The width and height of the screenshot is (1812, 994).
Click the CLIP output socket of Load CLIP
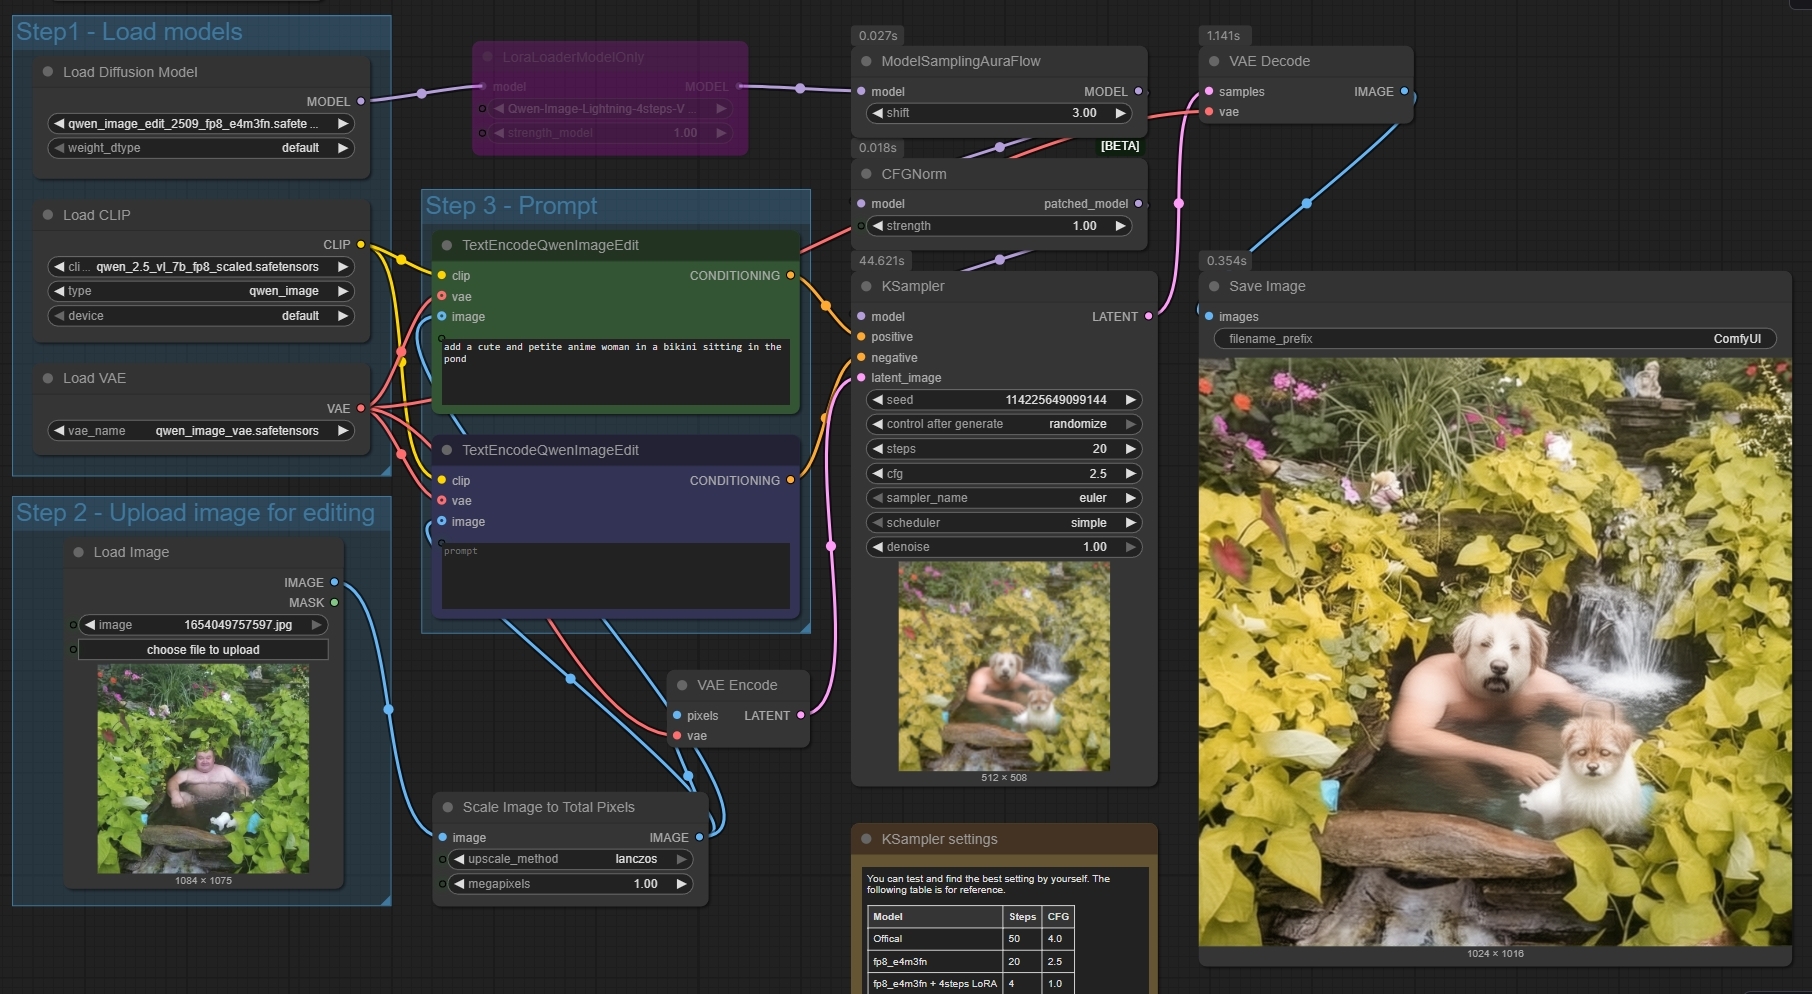coord(361,244)
